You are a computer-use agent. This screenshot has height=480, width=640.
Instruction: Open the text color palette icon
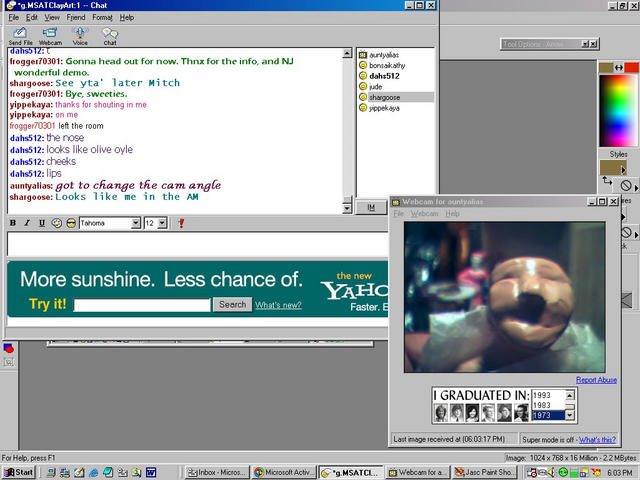pyautogui.click(x=56, y=223)
